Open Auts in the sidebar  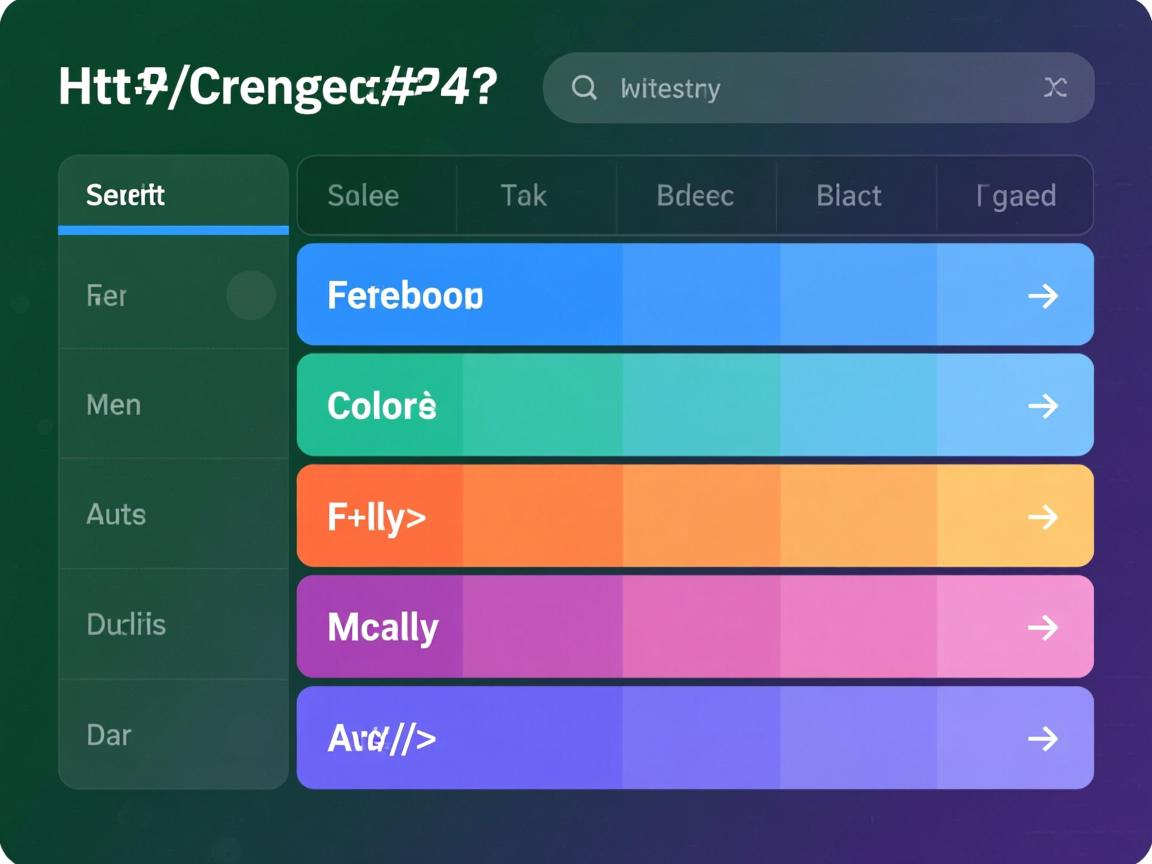[116, 515]
